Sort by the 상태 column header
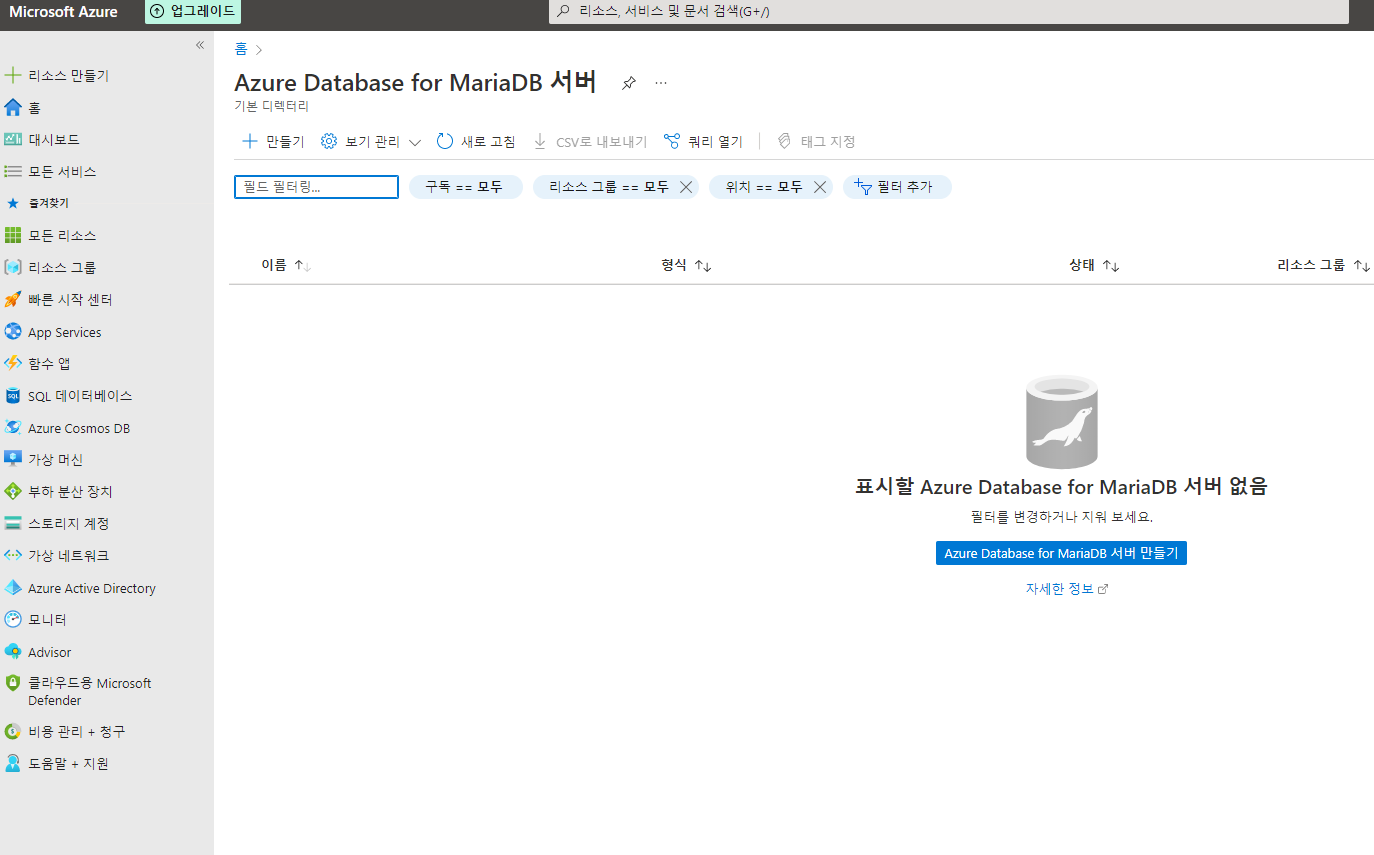1374x855 pixels. (1094, 265)
